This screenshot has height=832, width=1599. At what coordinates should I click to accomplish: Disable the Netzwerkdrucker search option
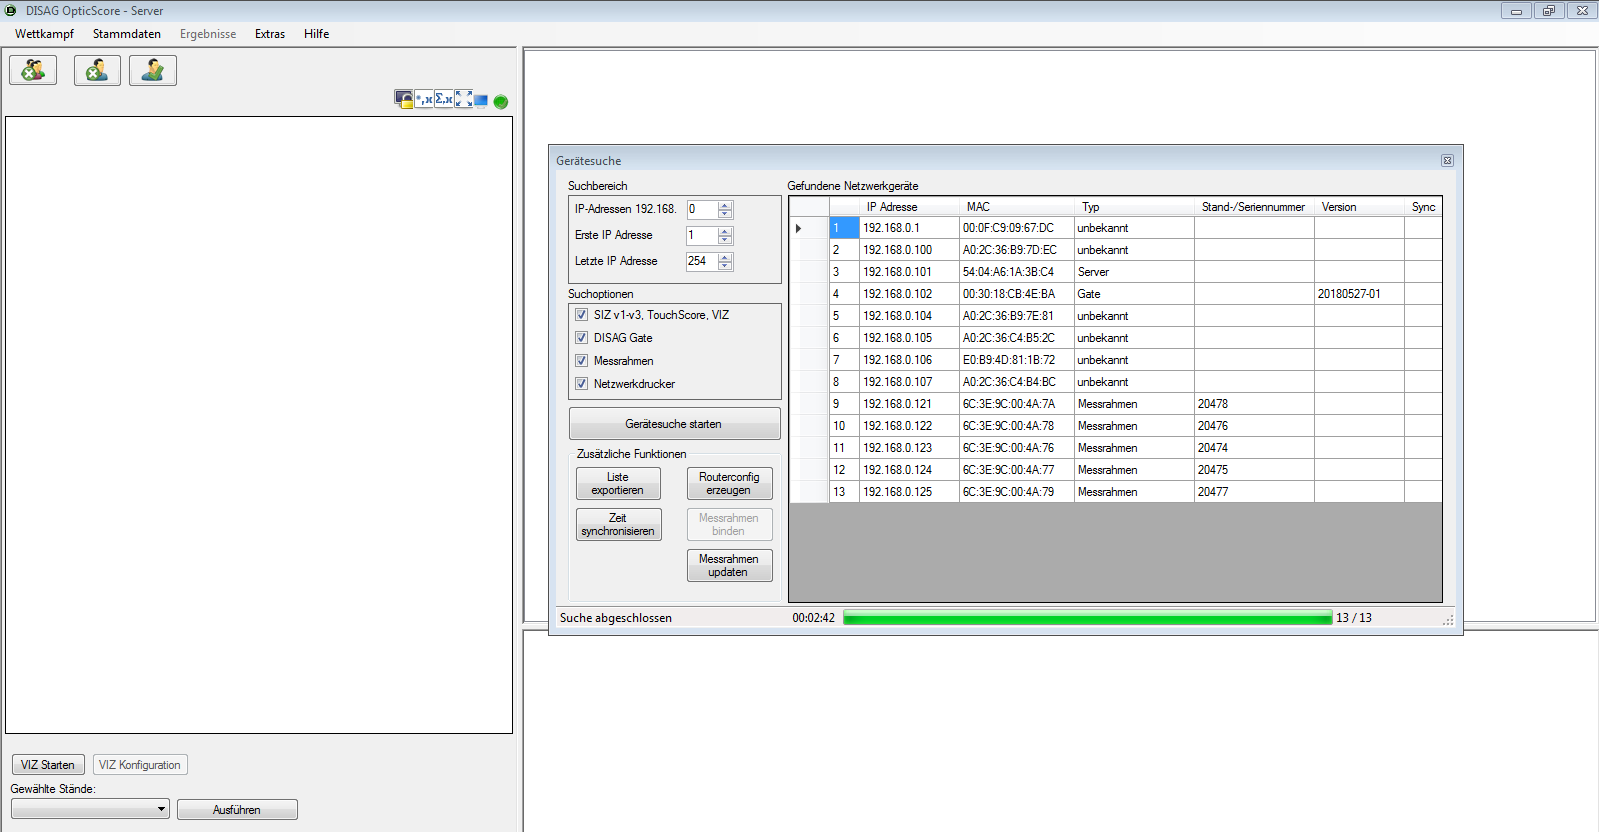pos(581,384)
